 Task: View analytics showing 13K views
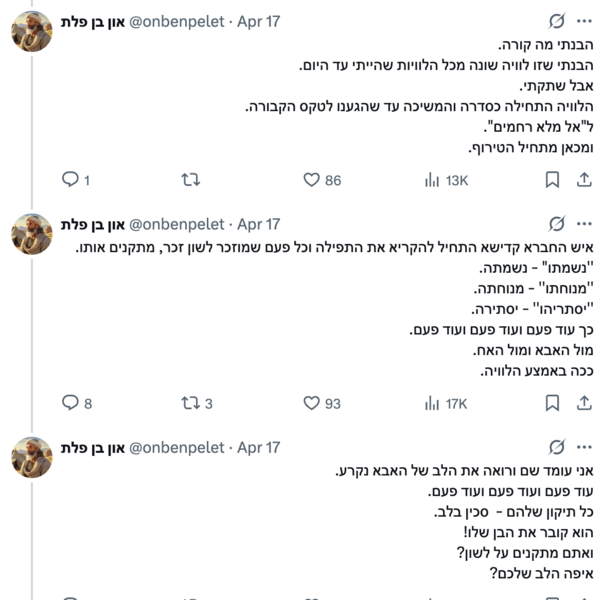coord(446,180)
